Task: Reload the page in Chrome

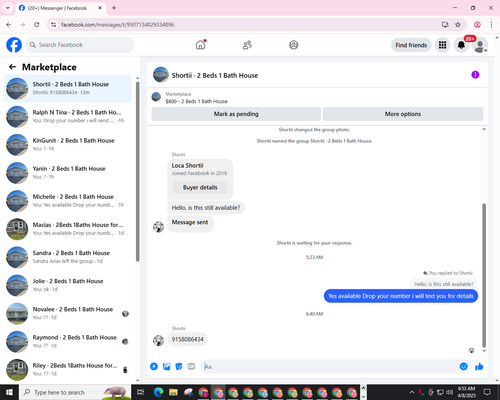Action: 37,24
